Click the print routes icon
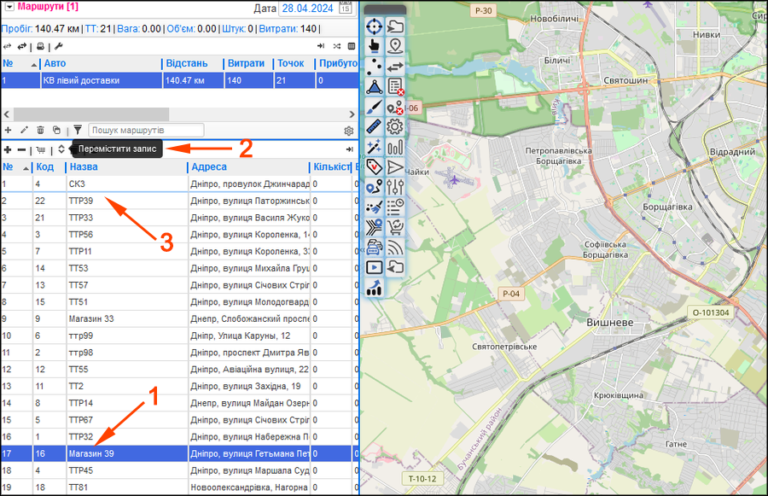This screenshot has width=768, height=496. pos(41,47)
